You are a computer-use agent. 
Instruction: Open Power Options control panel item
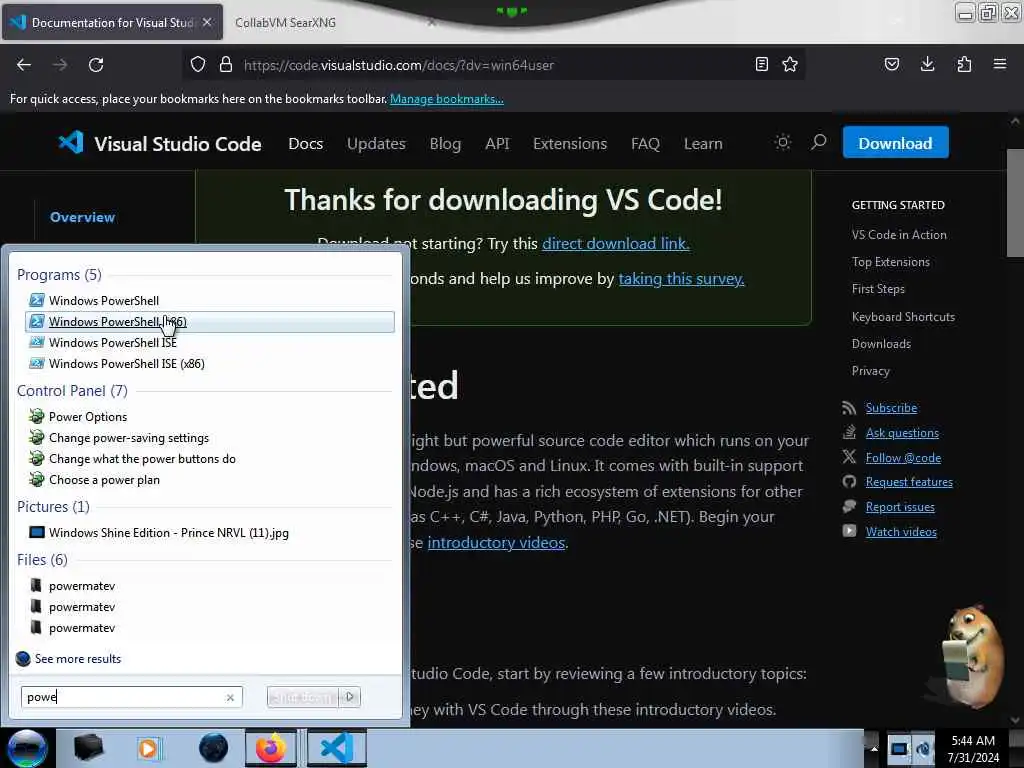coord(210,417)
